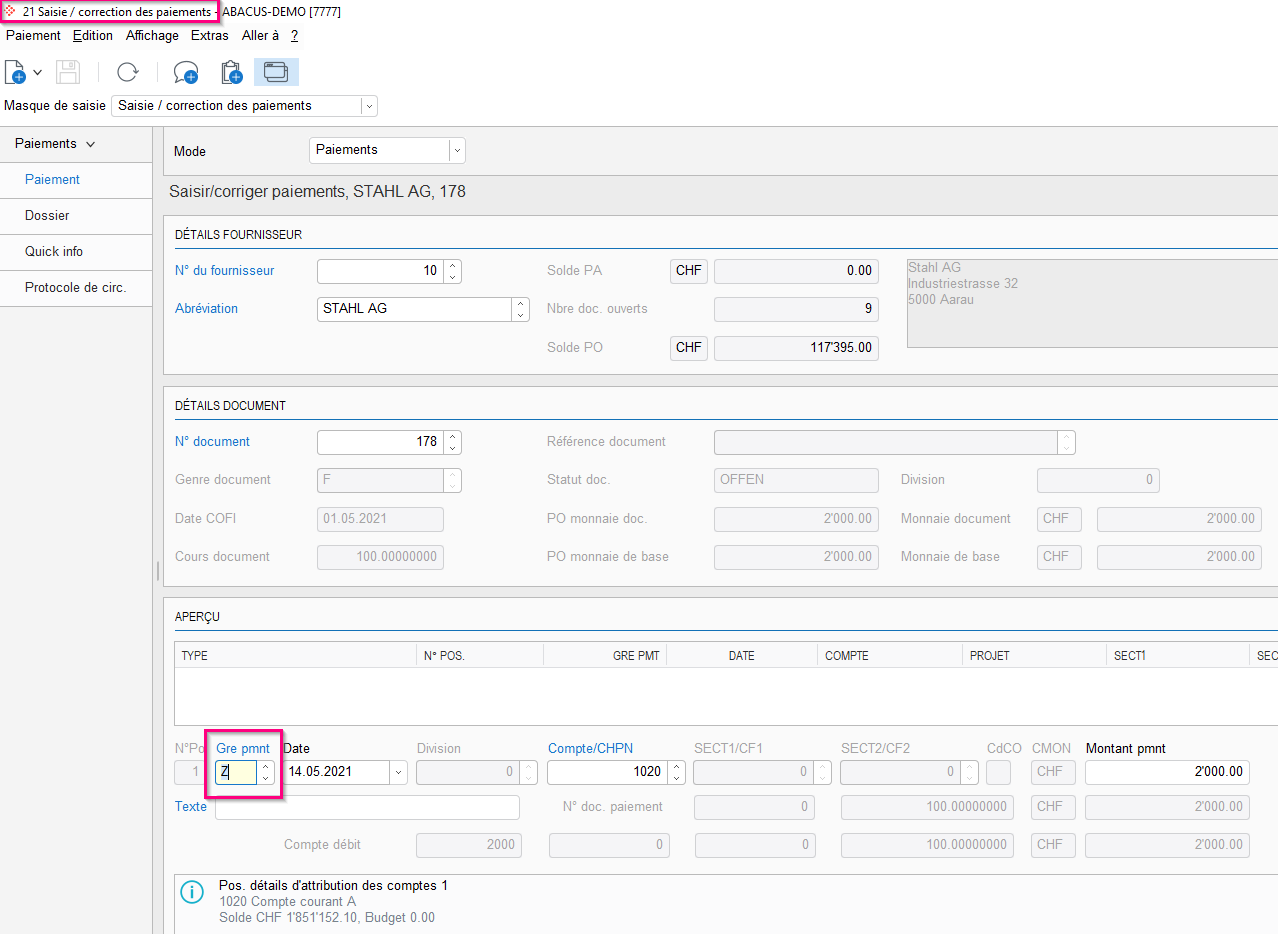
Task: Click the greyed-out save diskette icon
Action: click(x=67, y=72)
